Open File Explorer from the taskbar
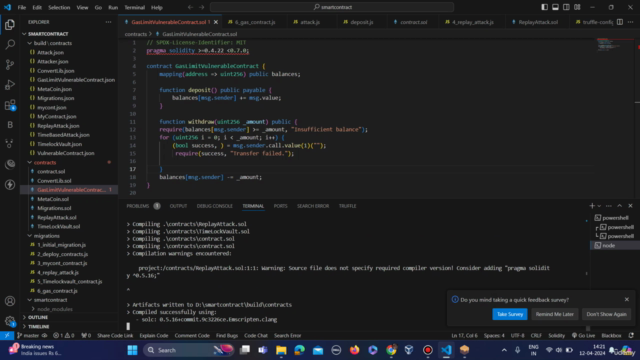The image size is (640, 360). pyautogui.click(x=281, y=350)
